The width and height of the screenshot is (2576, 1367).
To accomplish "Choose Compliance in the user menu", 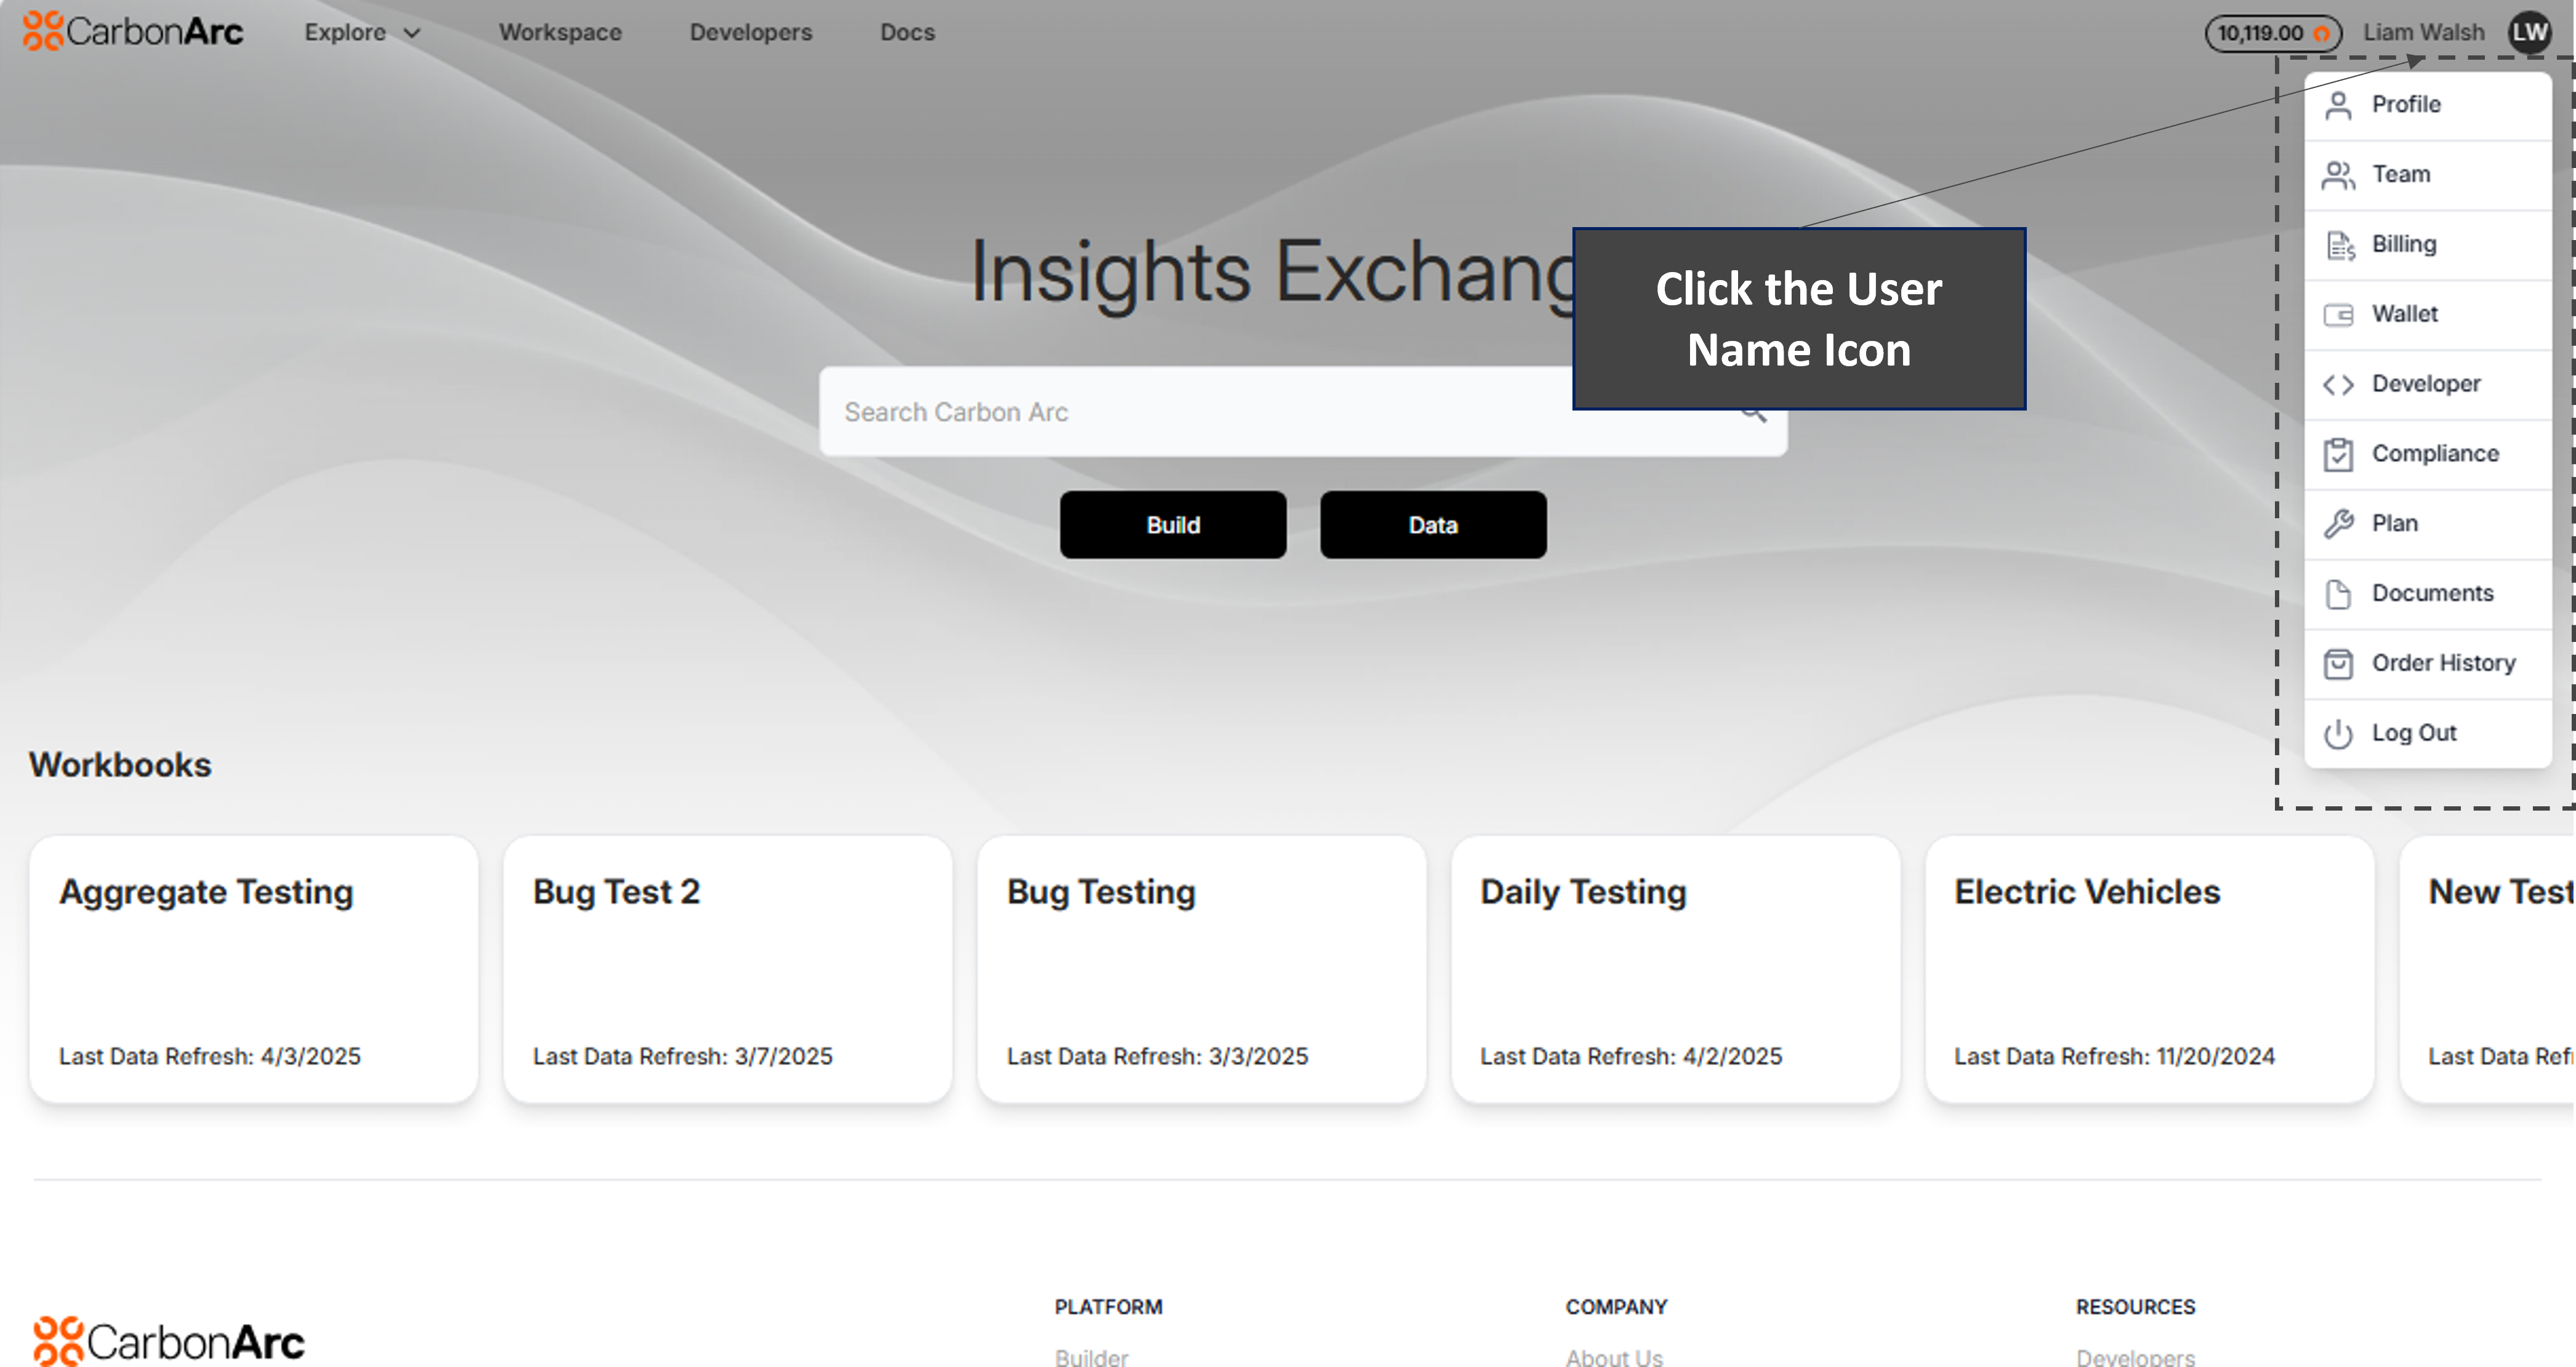I will 2428,454.
